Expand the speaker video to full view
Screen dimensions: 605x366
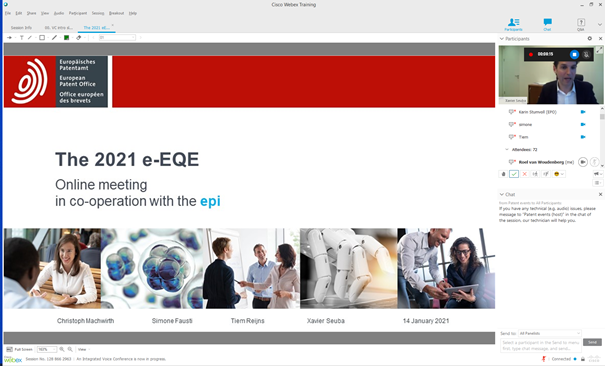click(x=599, y=50)
